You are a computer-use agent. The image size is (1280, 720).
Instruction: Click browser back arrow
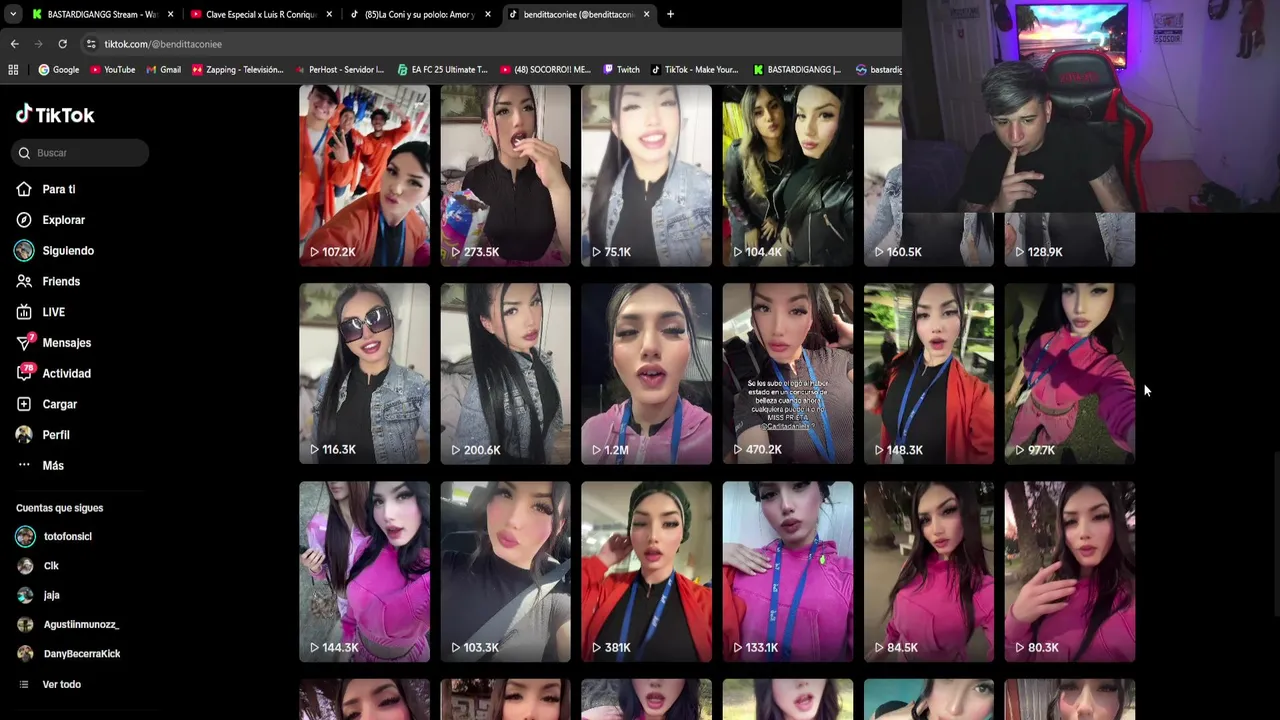pyautogui.click(x=14, y=44)
